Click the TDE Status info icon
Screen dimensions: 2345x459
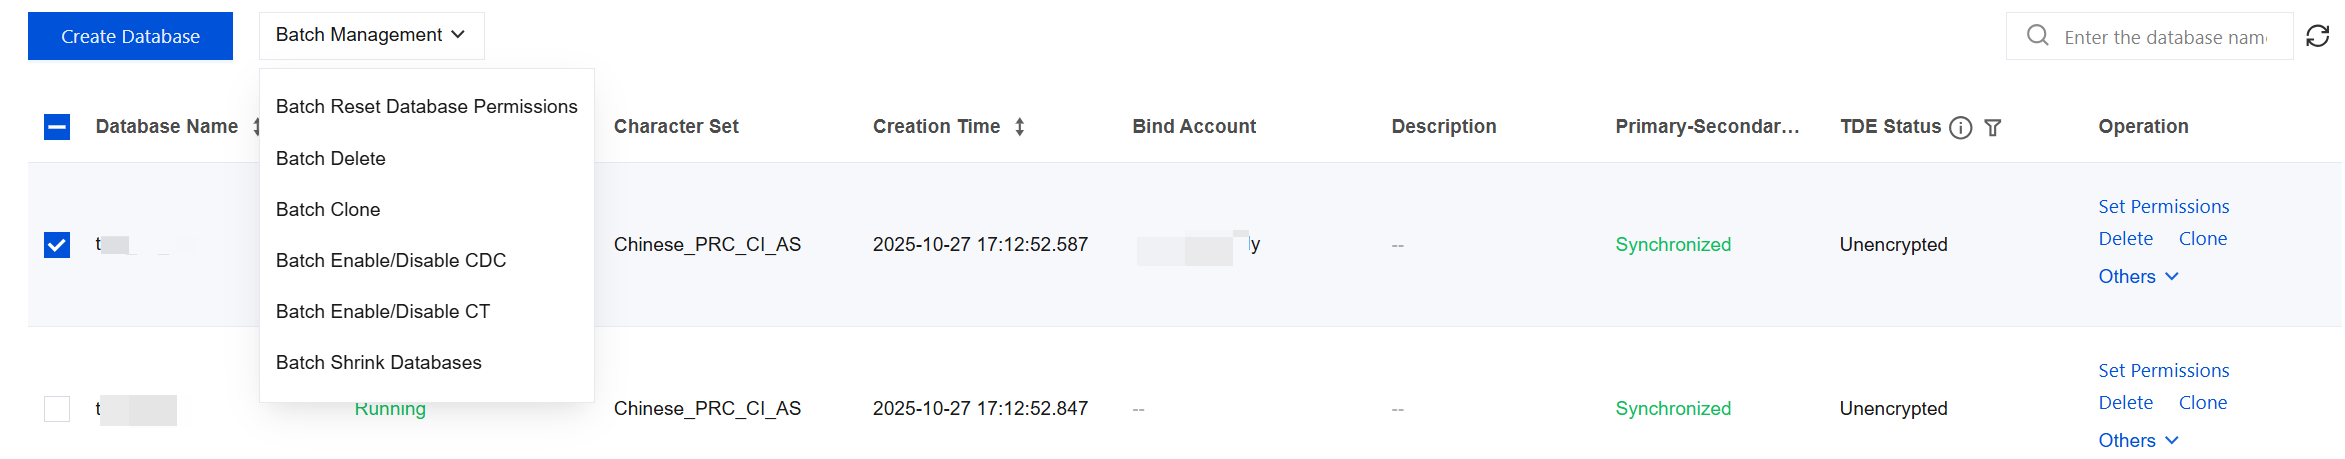(1961, 127)
